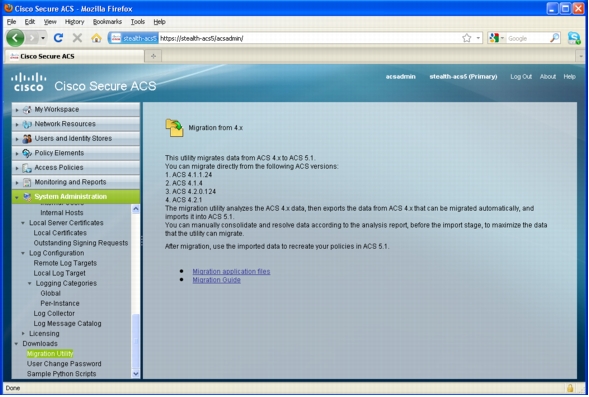
Task: Click the search magnifier icon
Action: pyautogui.click(x=554, y=38)
